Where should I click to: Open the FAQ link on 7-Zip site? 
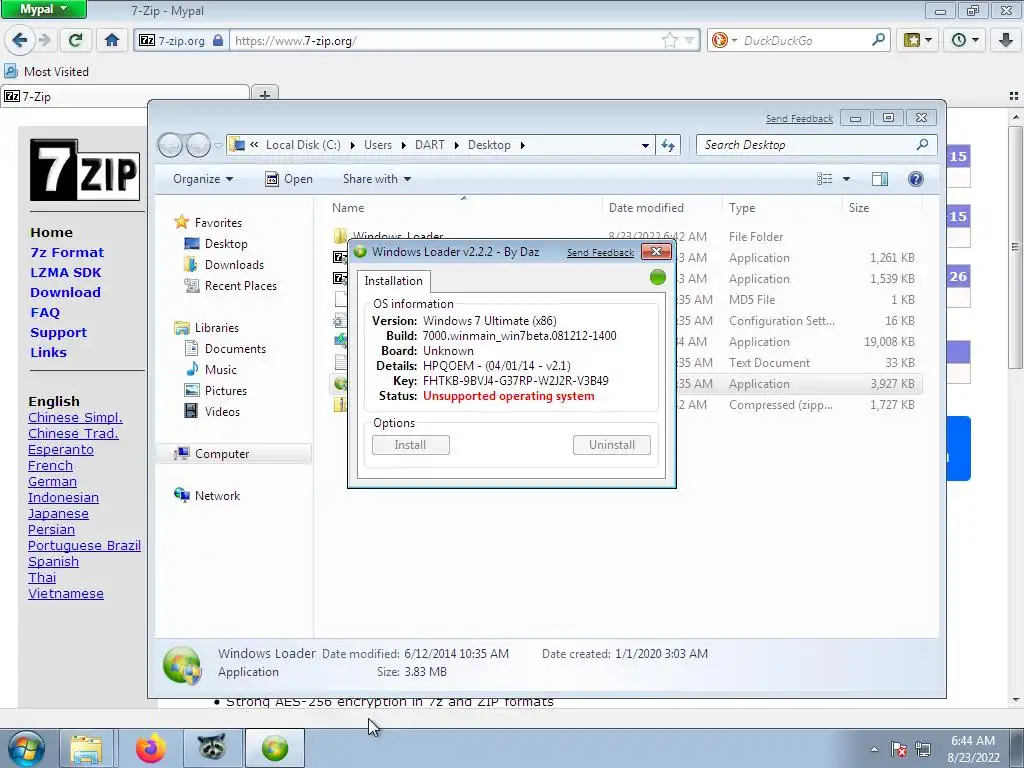pyautogui.click(x=45, y=312)
